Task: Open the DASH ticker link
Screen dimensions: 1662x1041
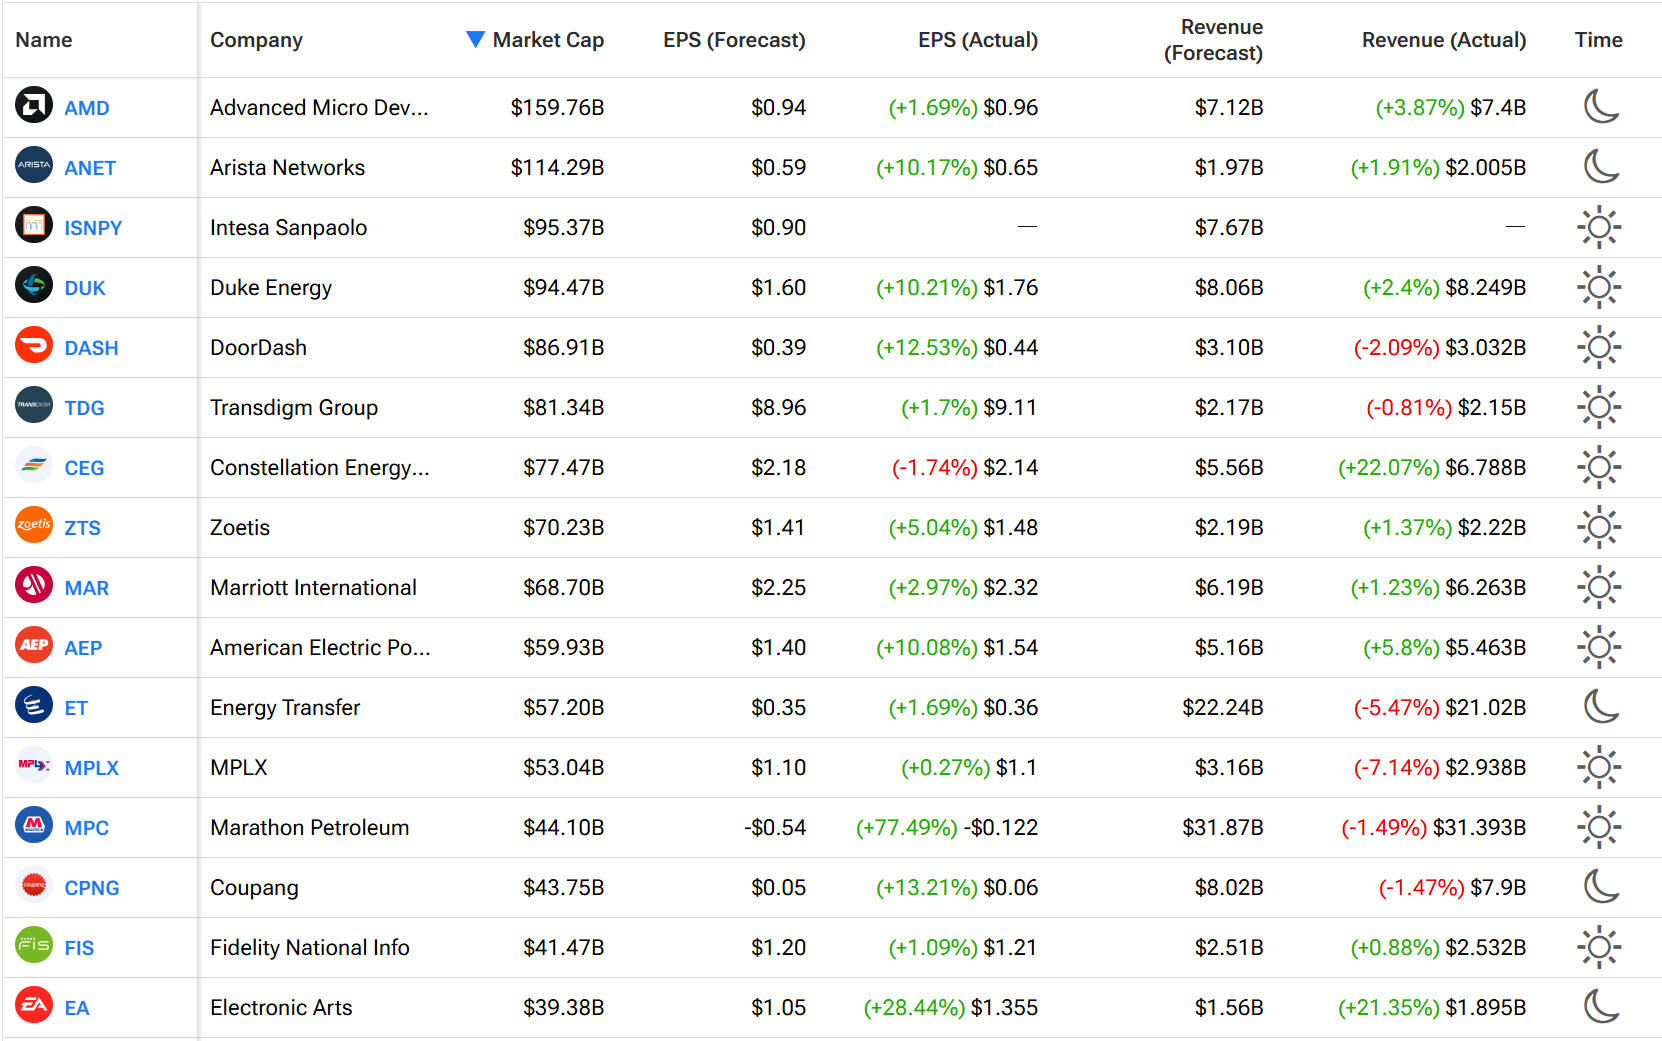Action: click(91, 348)
